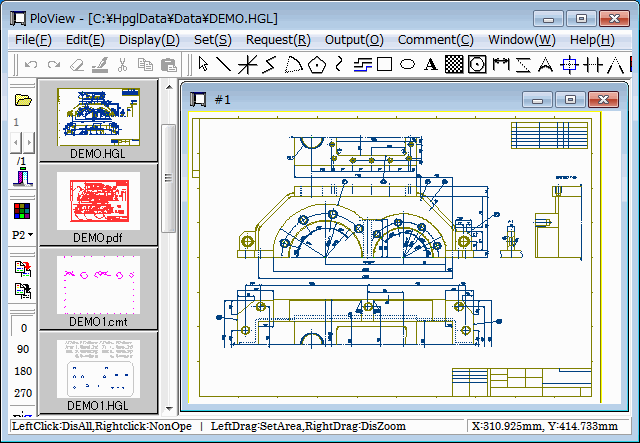Image resolution: width=640 pixels, height=443 pixels.
Task: Pick the rectangle shape tool
Action: coord(385,65)
